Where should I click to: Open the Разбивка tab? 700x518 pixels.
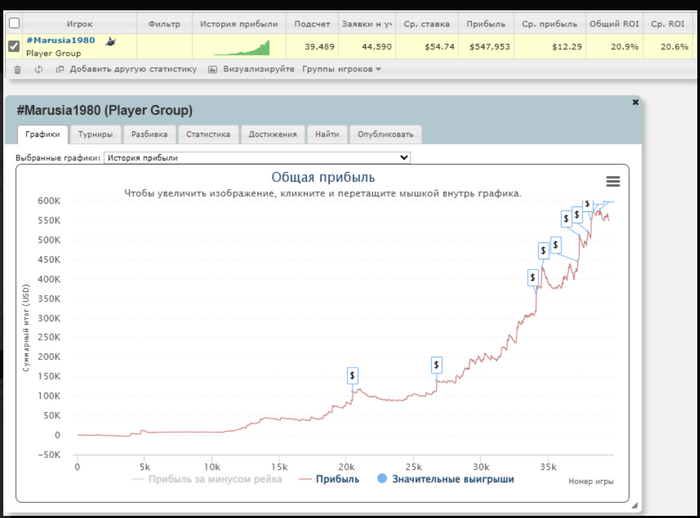tap(150, 134)
